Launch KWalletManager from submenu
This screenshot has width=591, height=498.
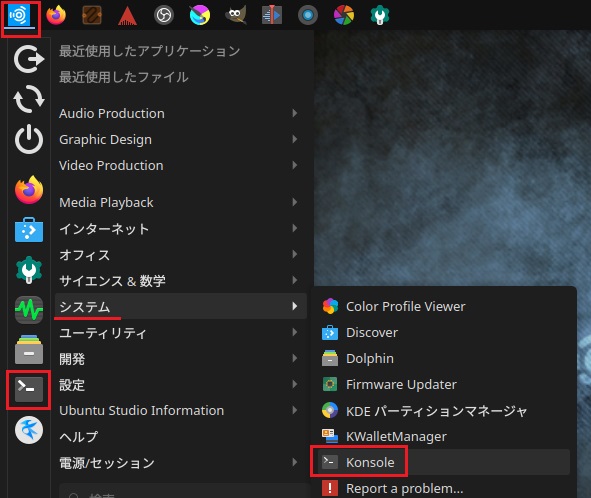(443, 437)
